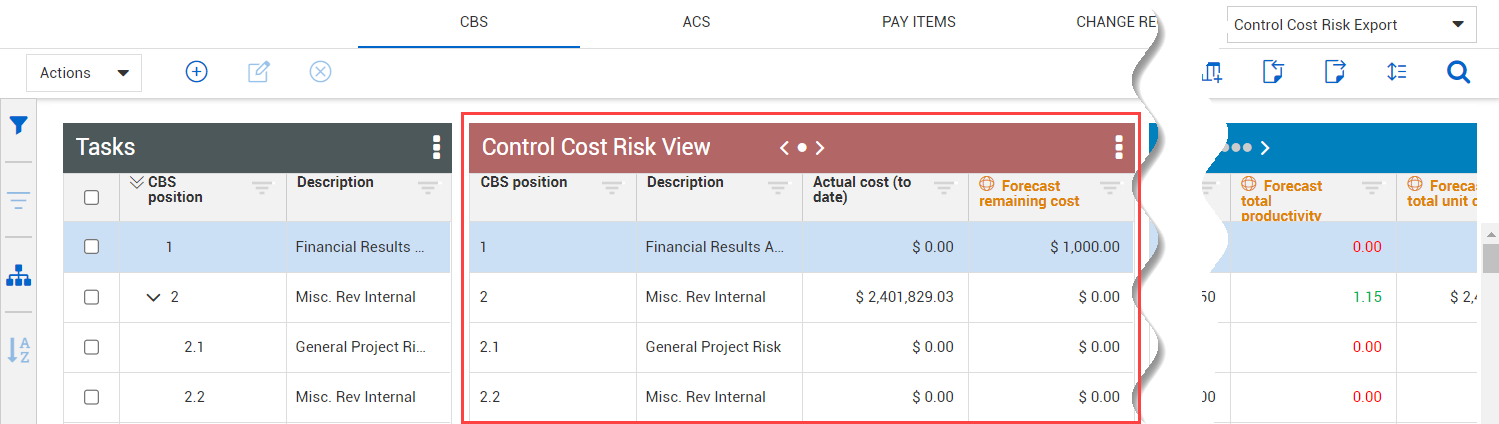Click the row height icon
This screenshot has width=1499, height=424.
(x=1397, y=72)
